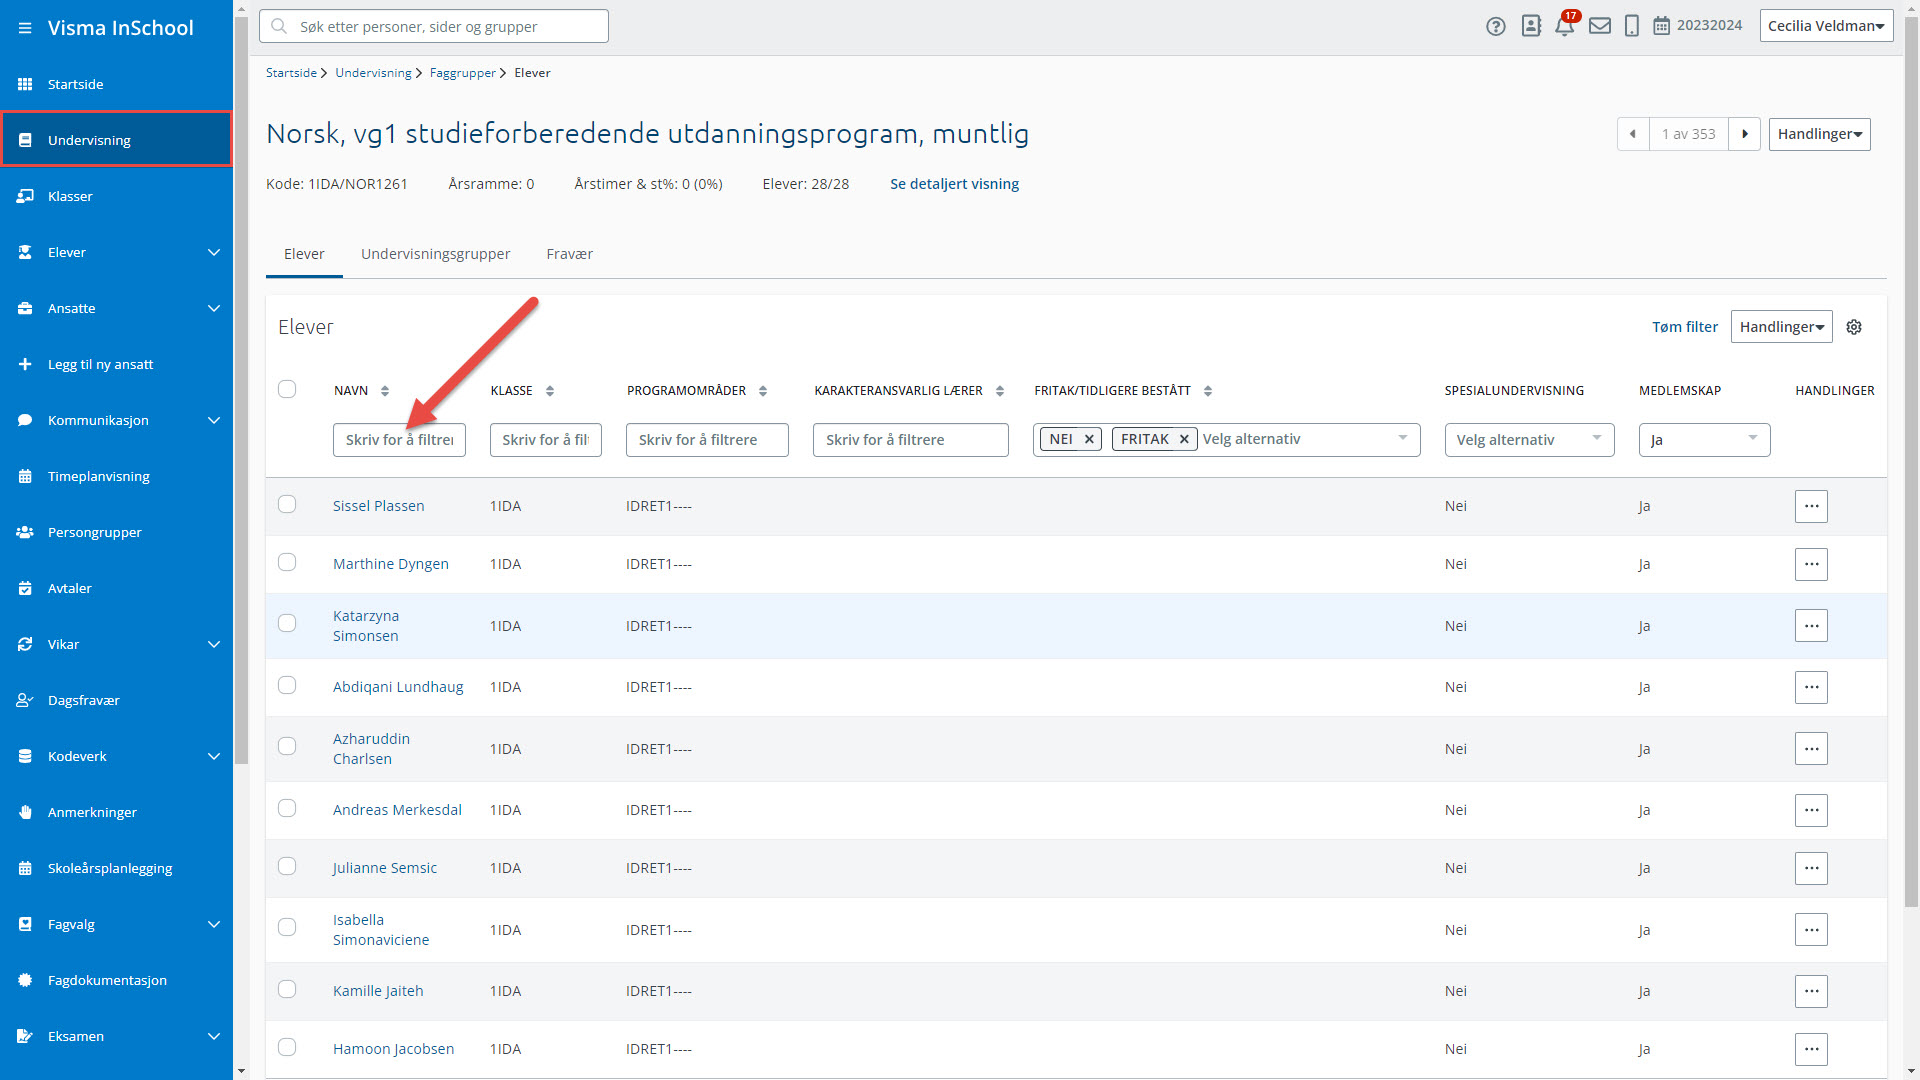Click Tøm filter link

pyautogui.click(x=1684, y=327)
